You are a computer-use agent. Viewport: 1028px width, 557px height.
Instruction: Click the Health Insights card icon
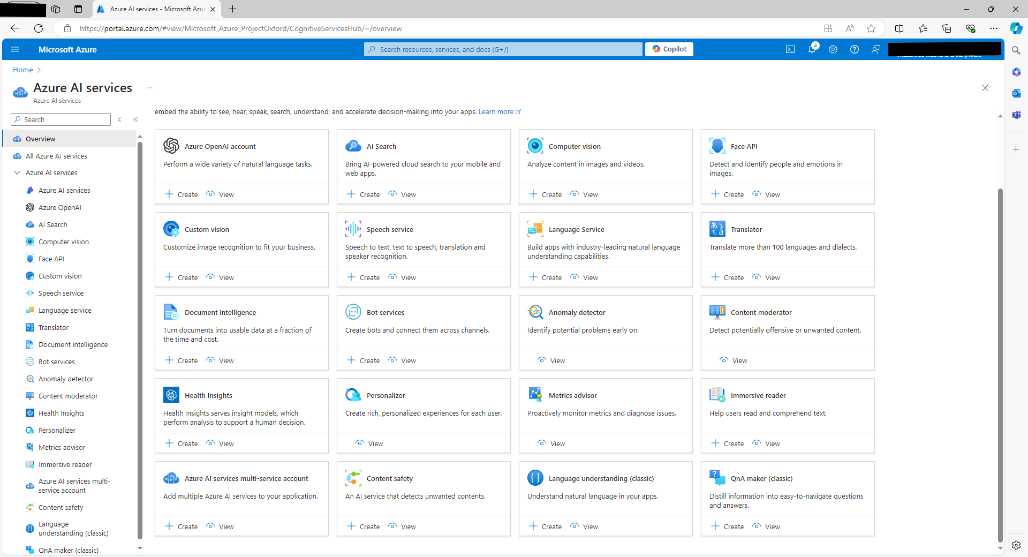171,394
